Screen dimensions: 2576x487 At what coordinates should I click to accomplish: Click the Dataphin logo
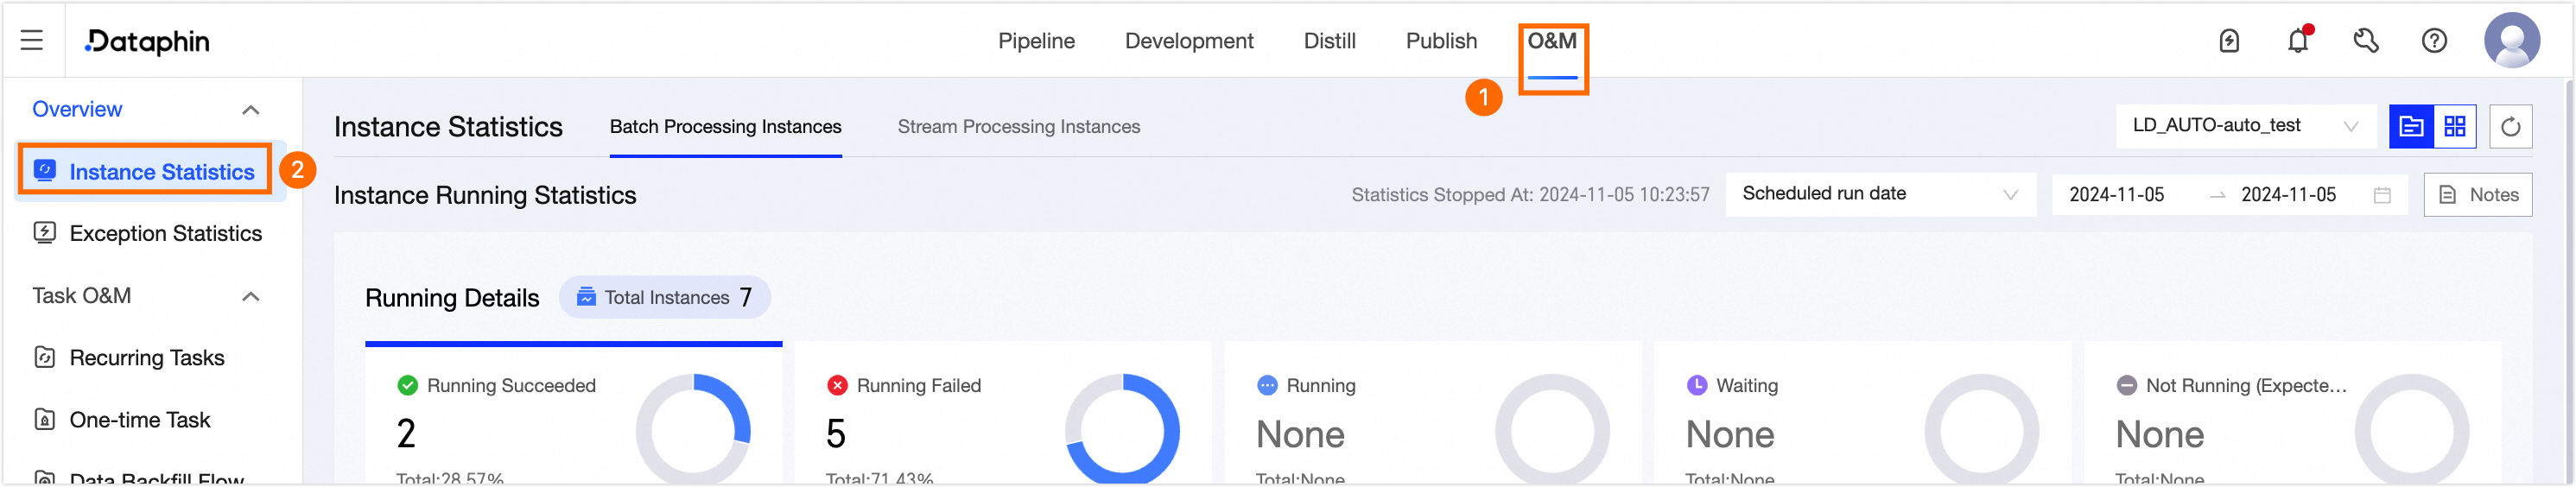147,41
